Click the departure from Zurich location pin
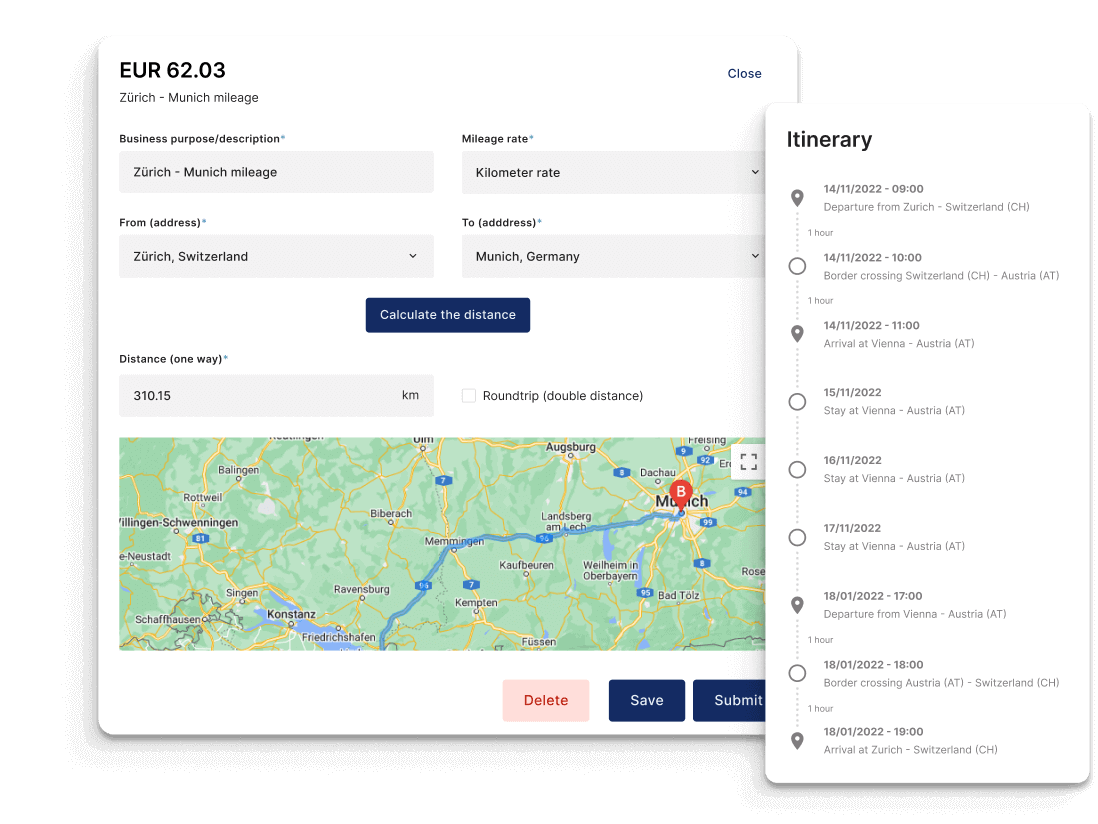Viewport: 1098px width, 824px height. pos(797,197)
